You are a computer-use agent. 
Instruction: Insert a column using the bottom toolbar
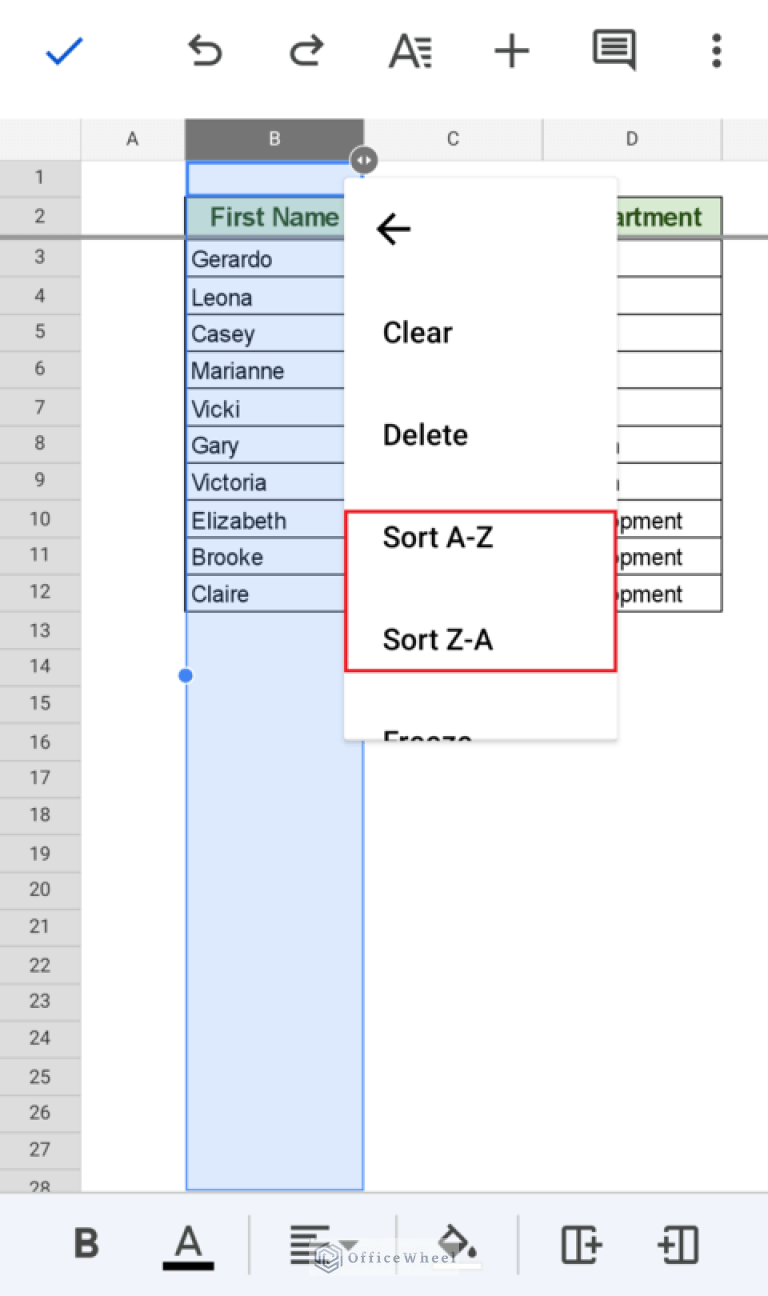pyautogui.click(x=581, y=1244)
